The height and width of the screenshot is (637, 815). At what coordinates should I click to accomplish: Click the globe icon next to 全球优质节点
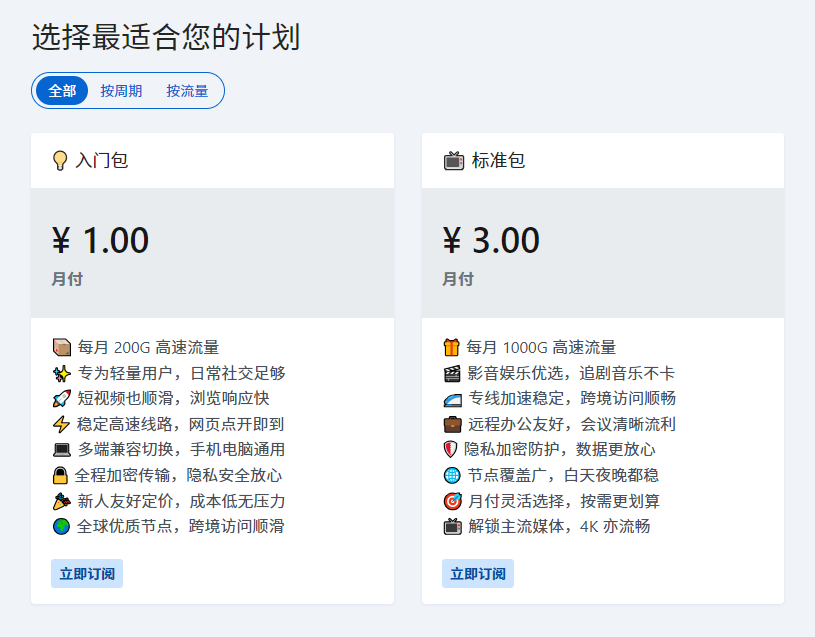coord(62,526)
